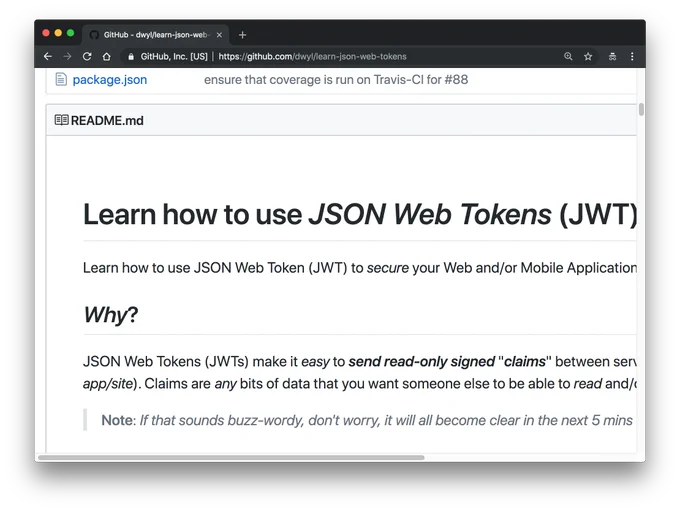
Task: Open the browser home page icon
Action: coord(106,56)
